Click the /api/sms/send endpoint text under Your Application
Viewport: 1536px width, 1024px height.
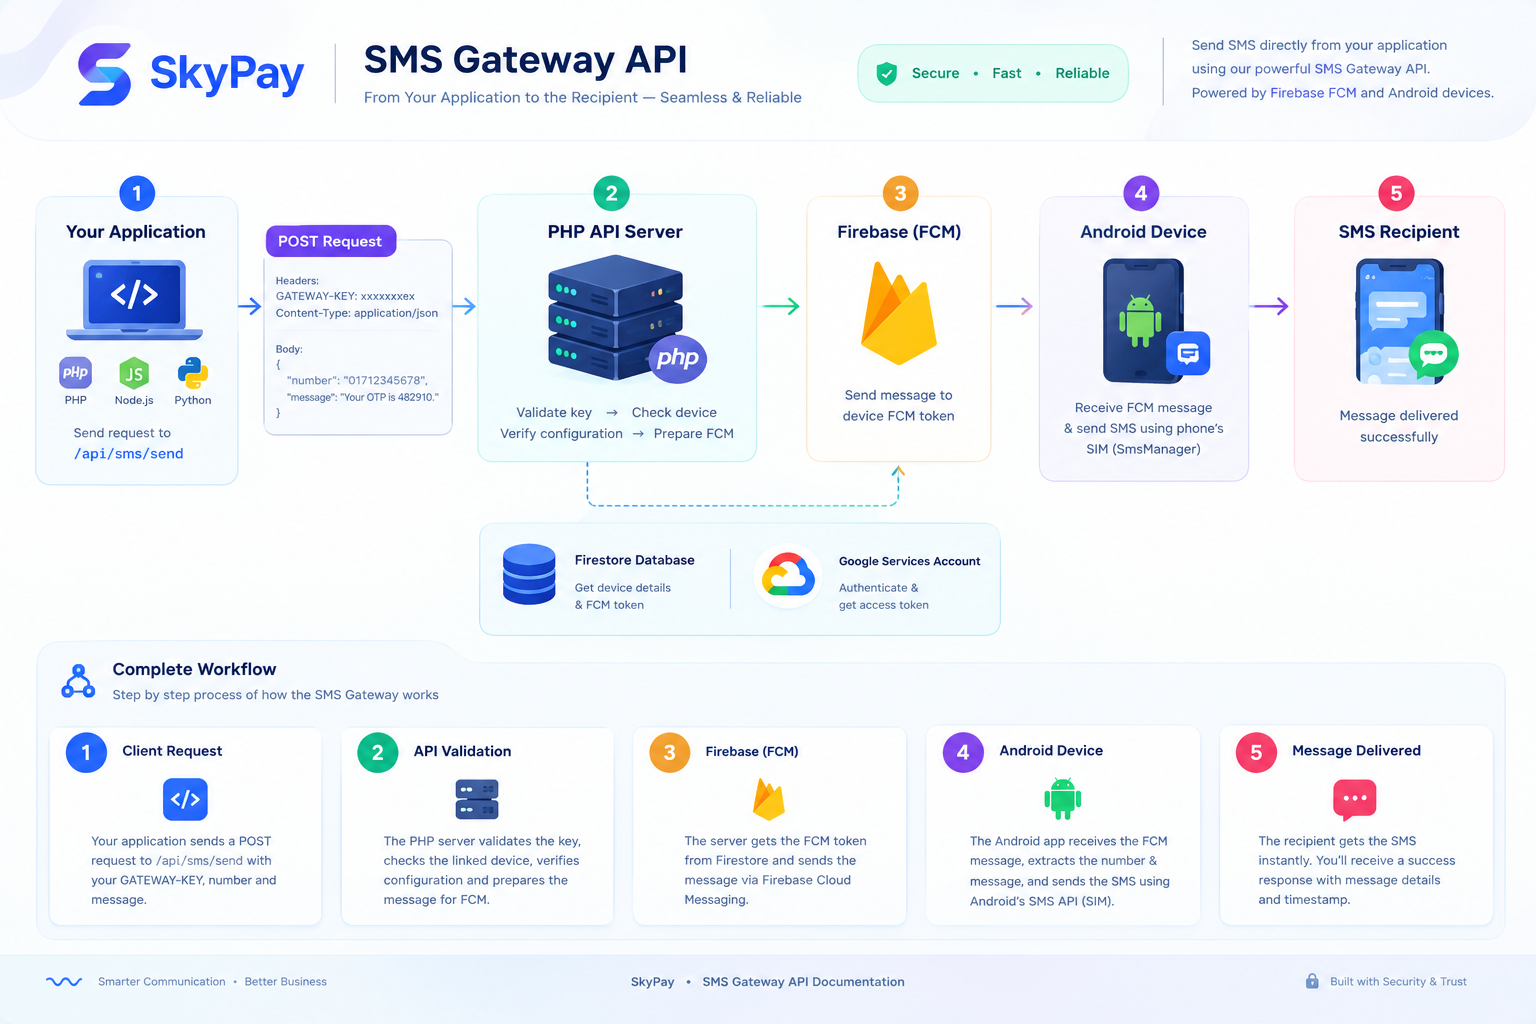(129, 454)
